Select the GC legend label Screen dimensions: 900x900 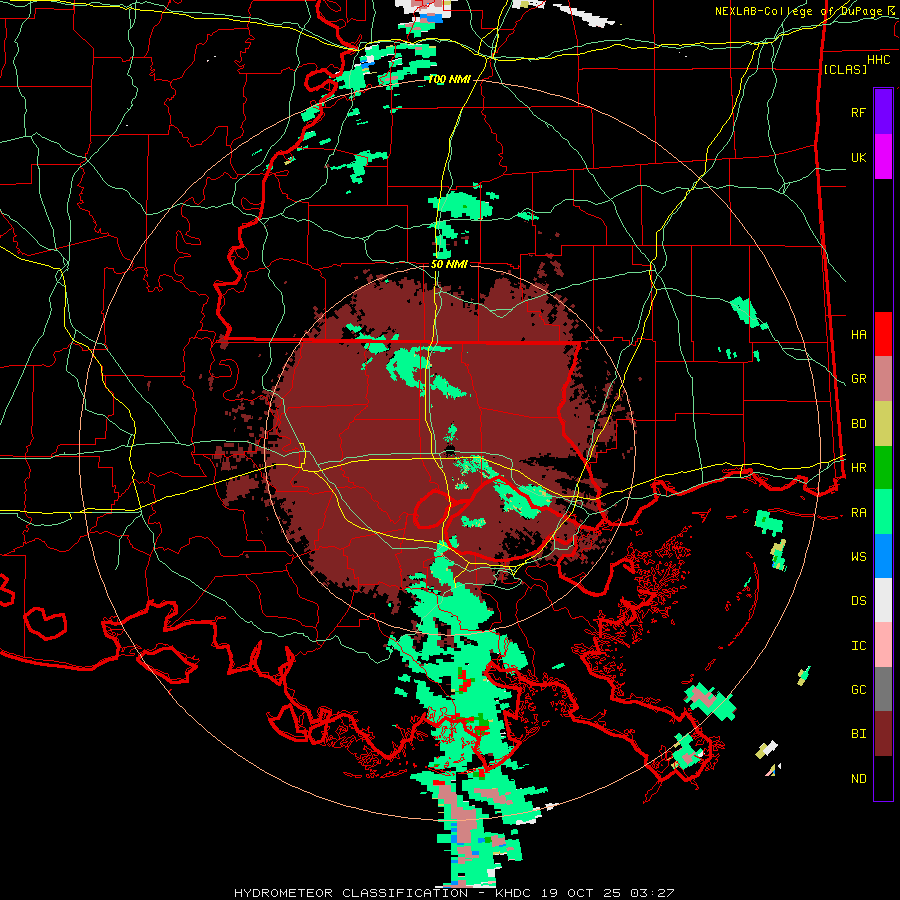pyautogui.click(x=858, y=690)
